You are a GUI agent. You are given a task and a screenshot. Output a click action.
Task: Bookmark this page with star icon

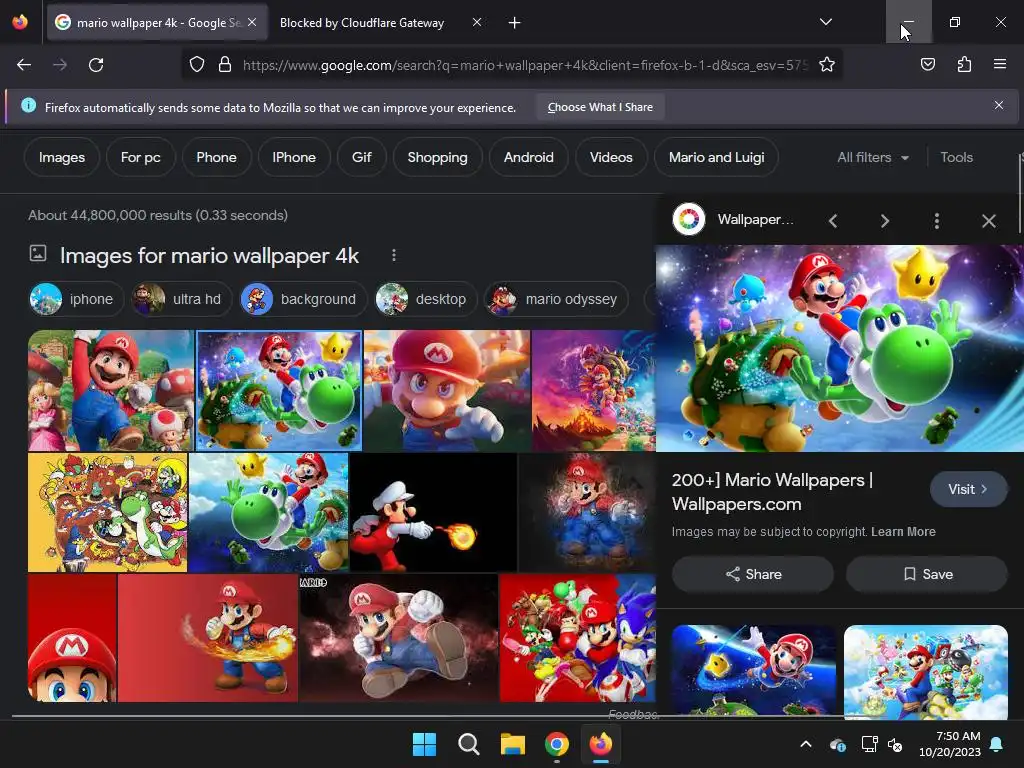827,65
